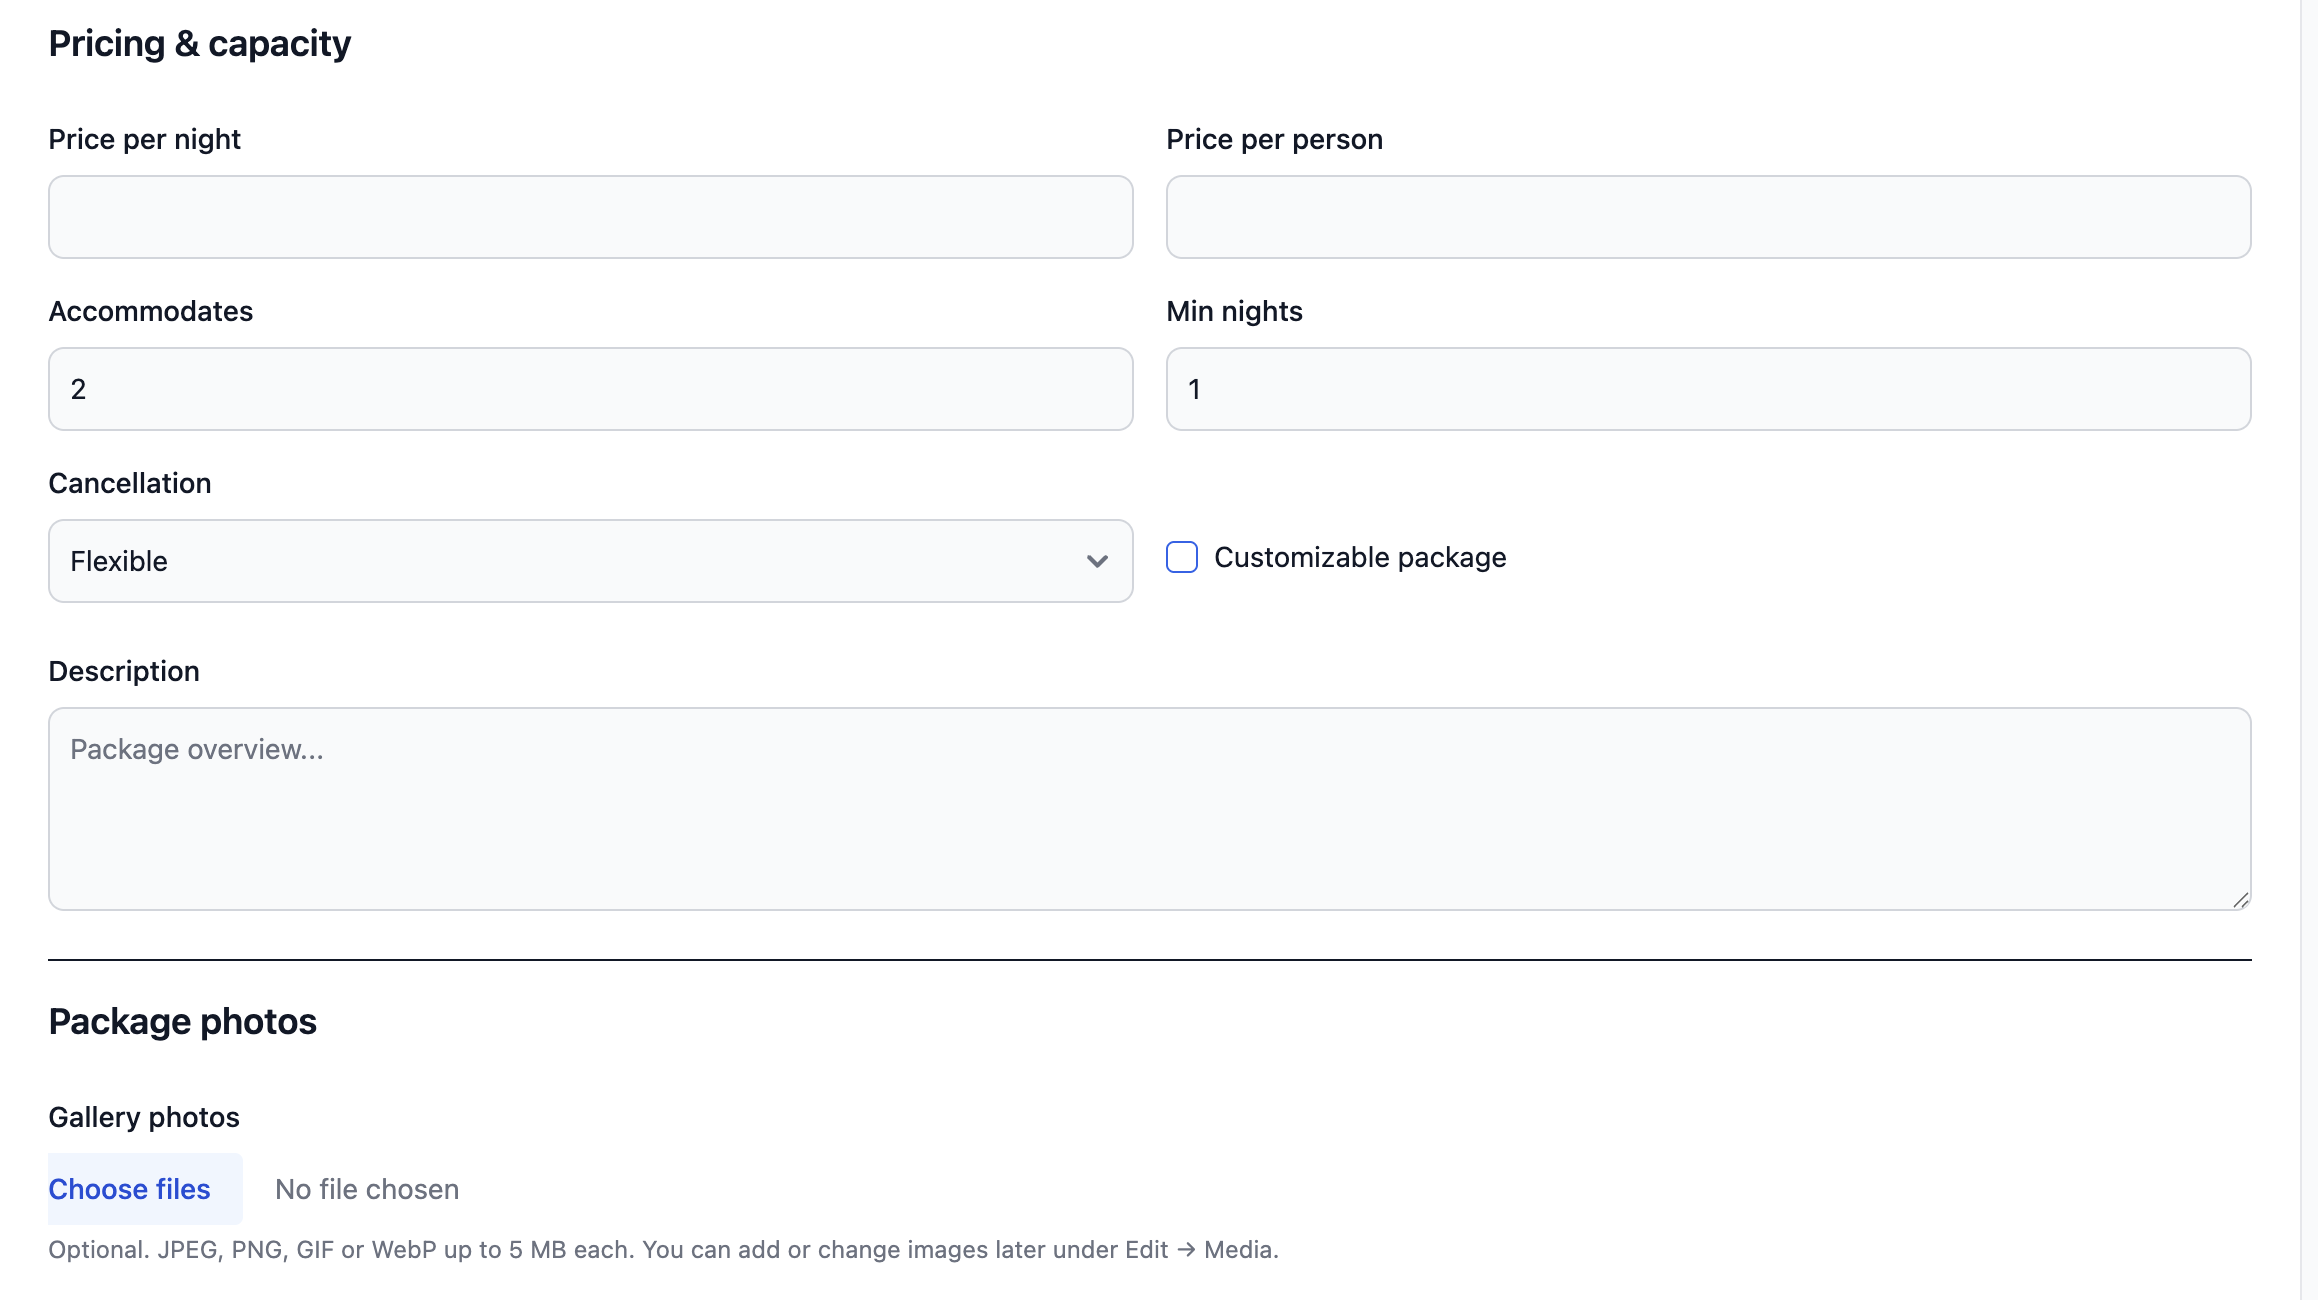This screenshot has width=2318, height=1300.
Task: Click the Min nights label
Action: point(1234,311)
